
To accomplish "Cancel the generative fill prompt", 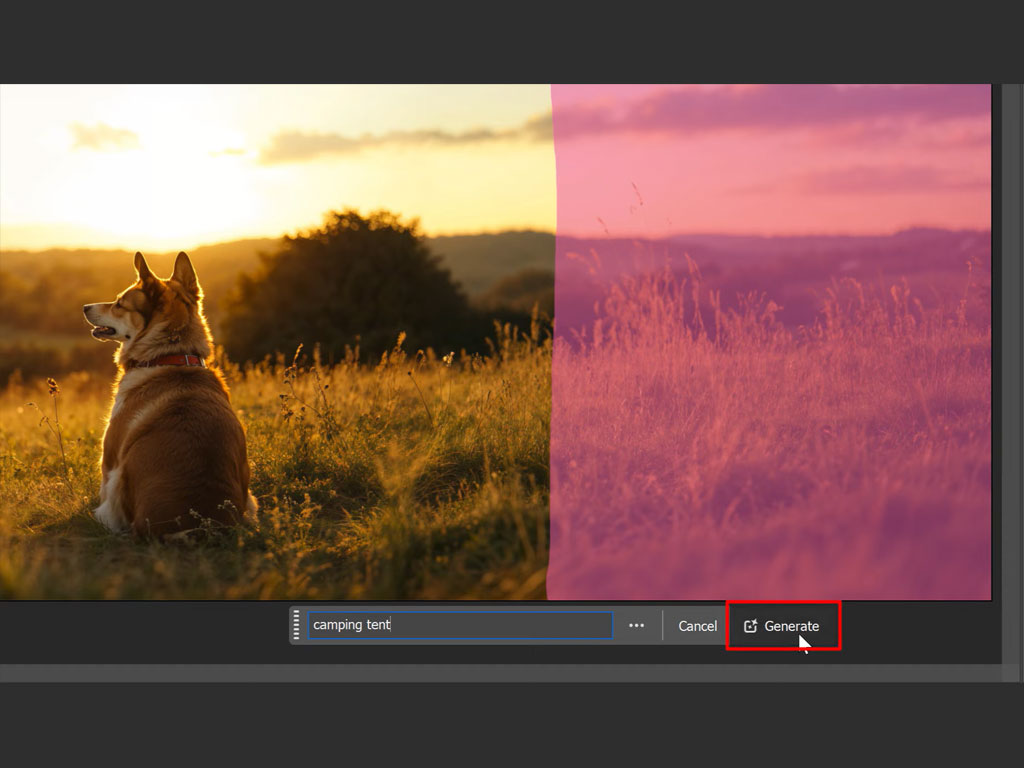I will point(697,626).
